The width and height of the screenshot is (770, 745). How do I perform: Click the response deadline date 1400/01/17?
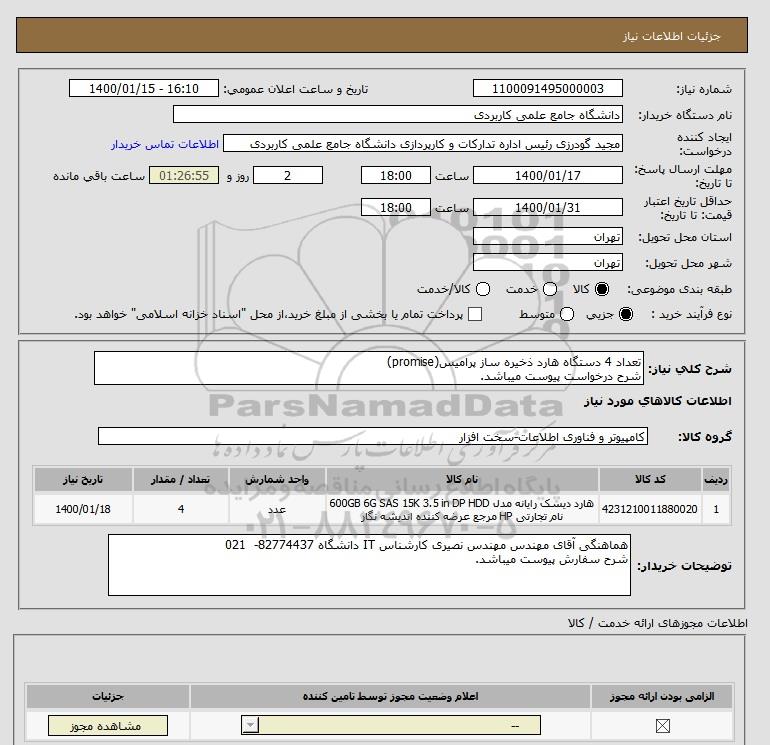[x=548, y=175]
